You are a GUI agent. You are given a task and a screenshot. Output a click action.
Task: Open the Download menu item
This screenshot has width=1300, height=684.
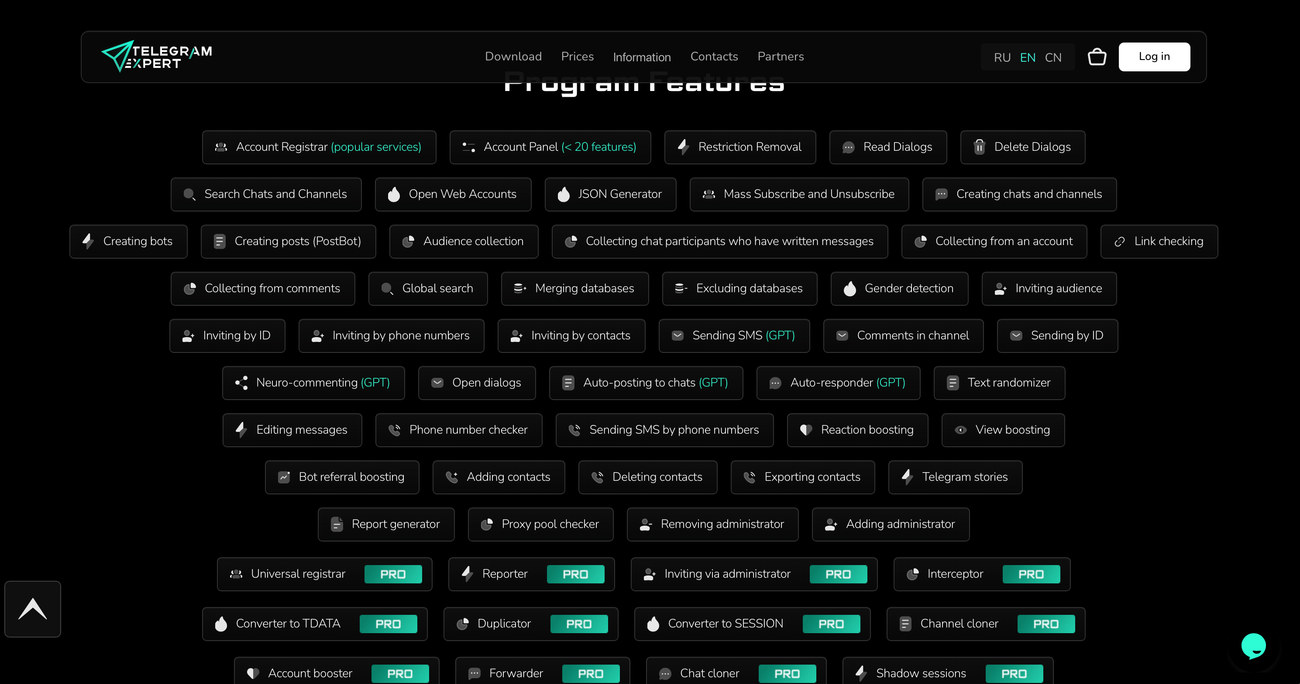[x=513, y=57]
